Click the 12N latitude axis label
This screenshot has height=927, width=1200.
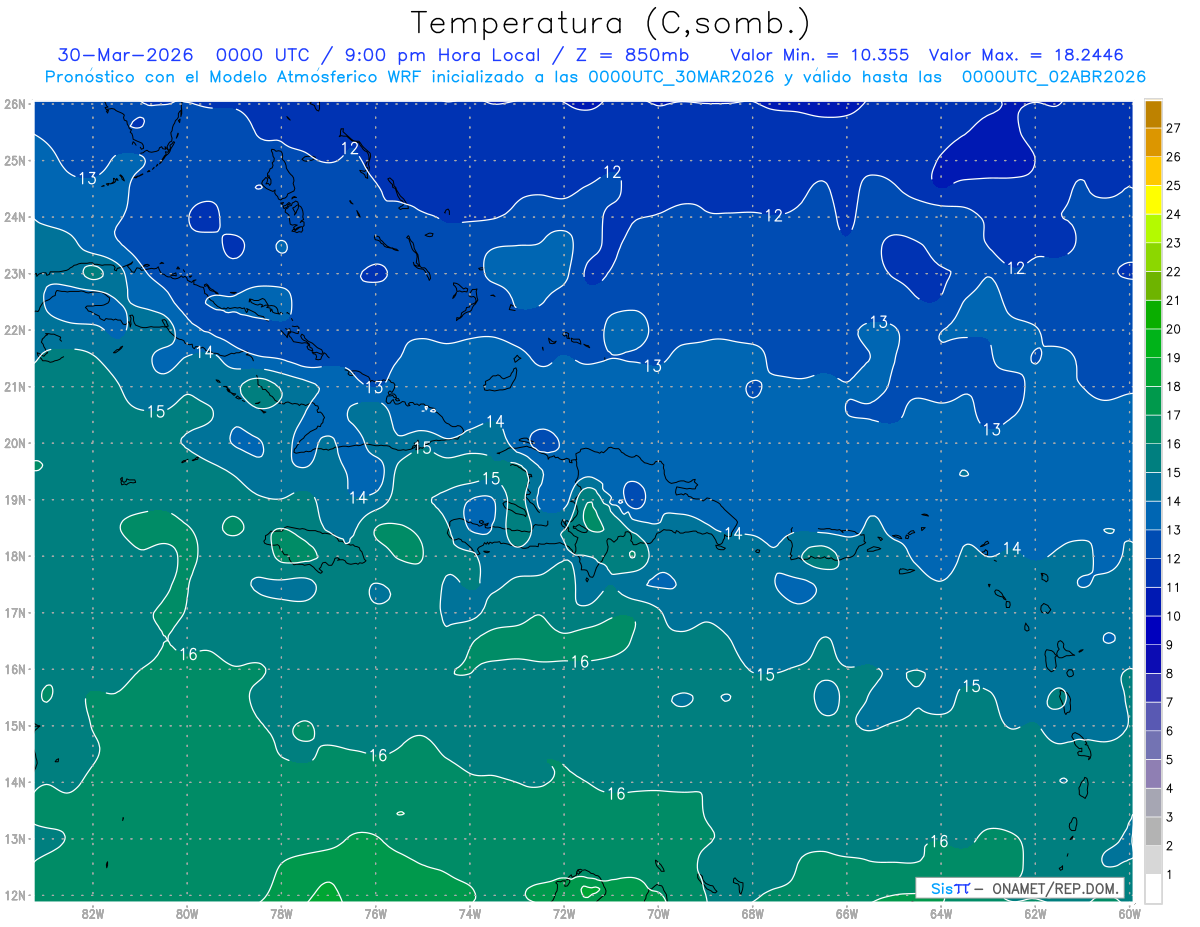14,895
